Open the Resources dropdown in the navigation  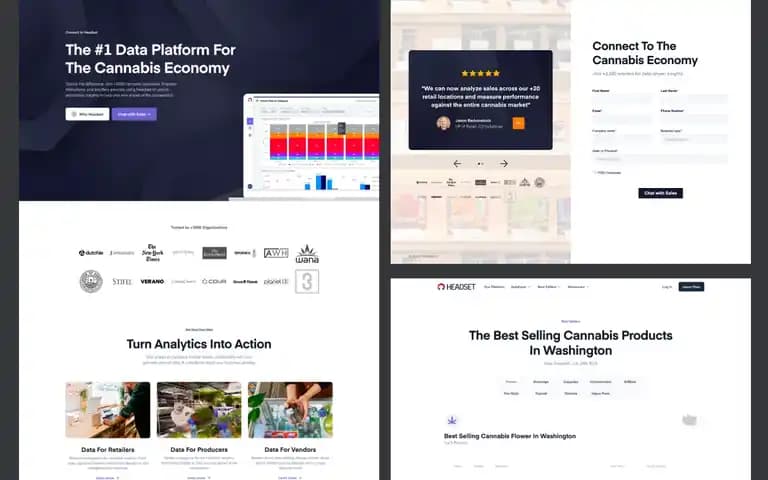pyautogui.click(x=578, y=287)
